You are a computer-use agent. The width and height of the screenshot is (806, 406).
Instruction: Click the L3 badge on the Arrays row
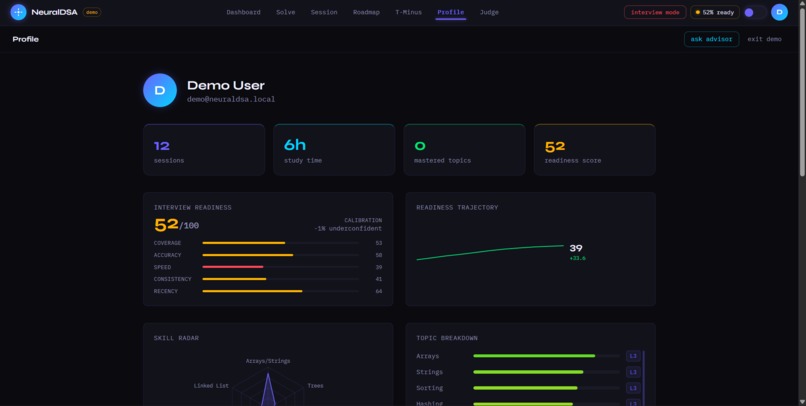pos(633,356)
